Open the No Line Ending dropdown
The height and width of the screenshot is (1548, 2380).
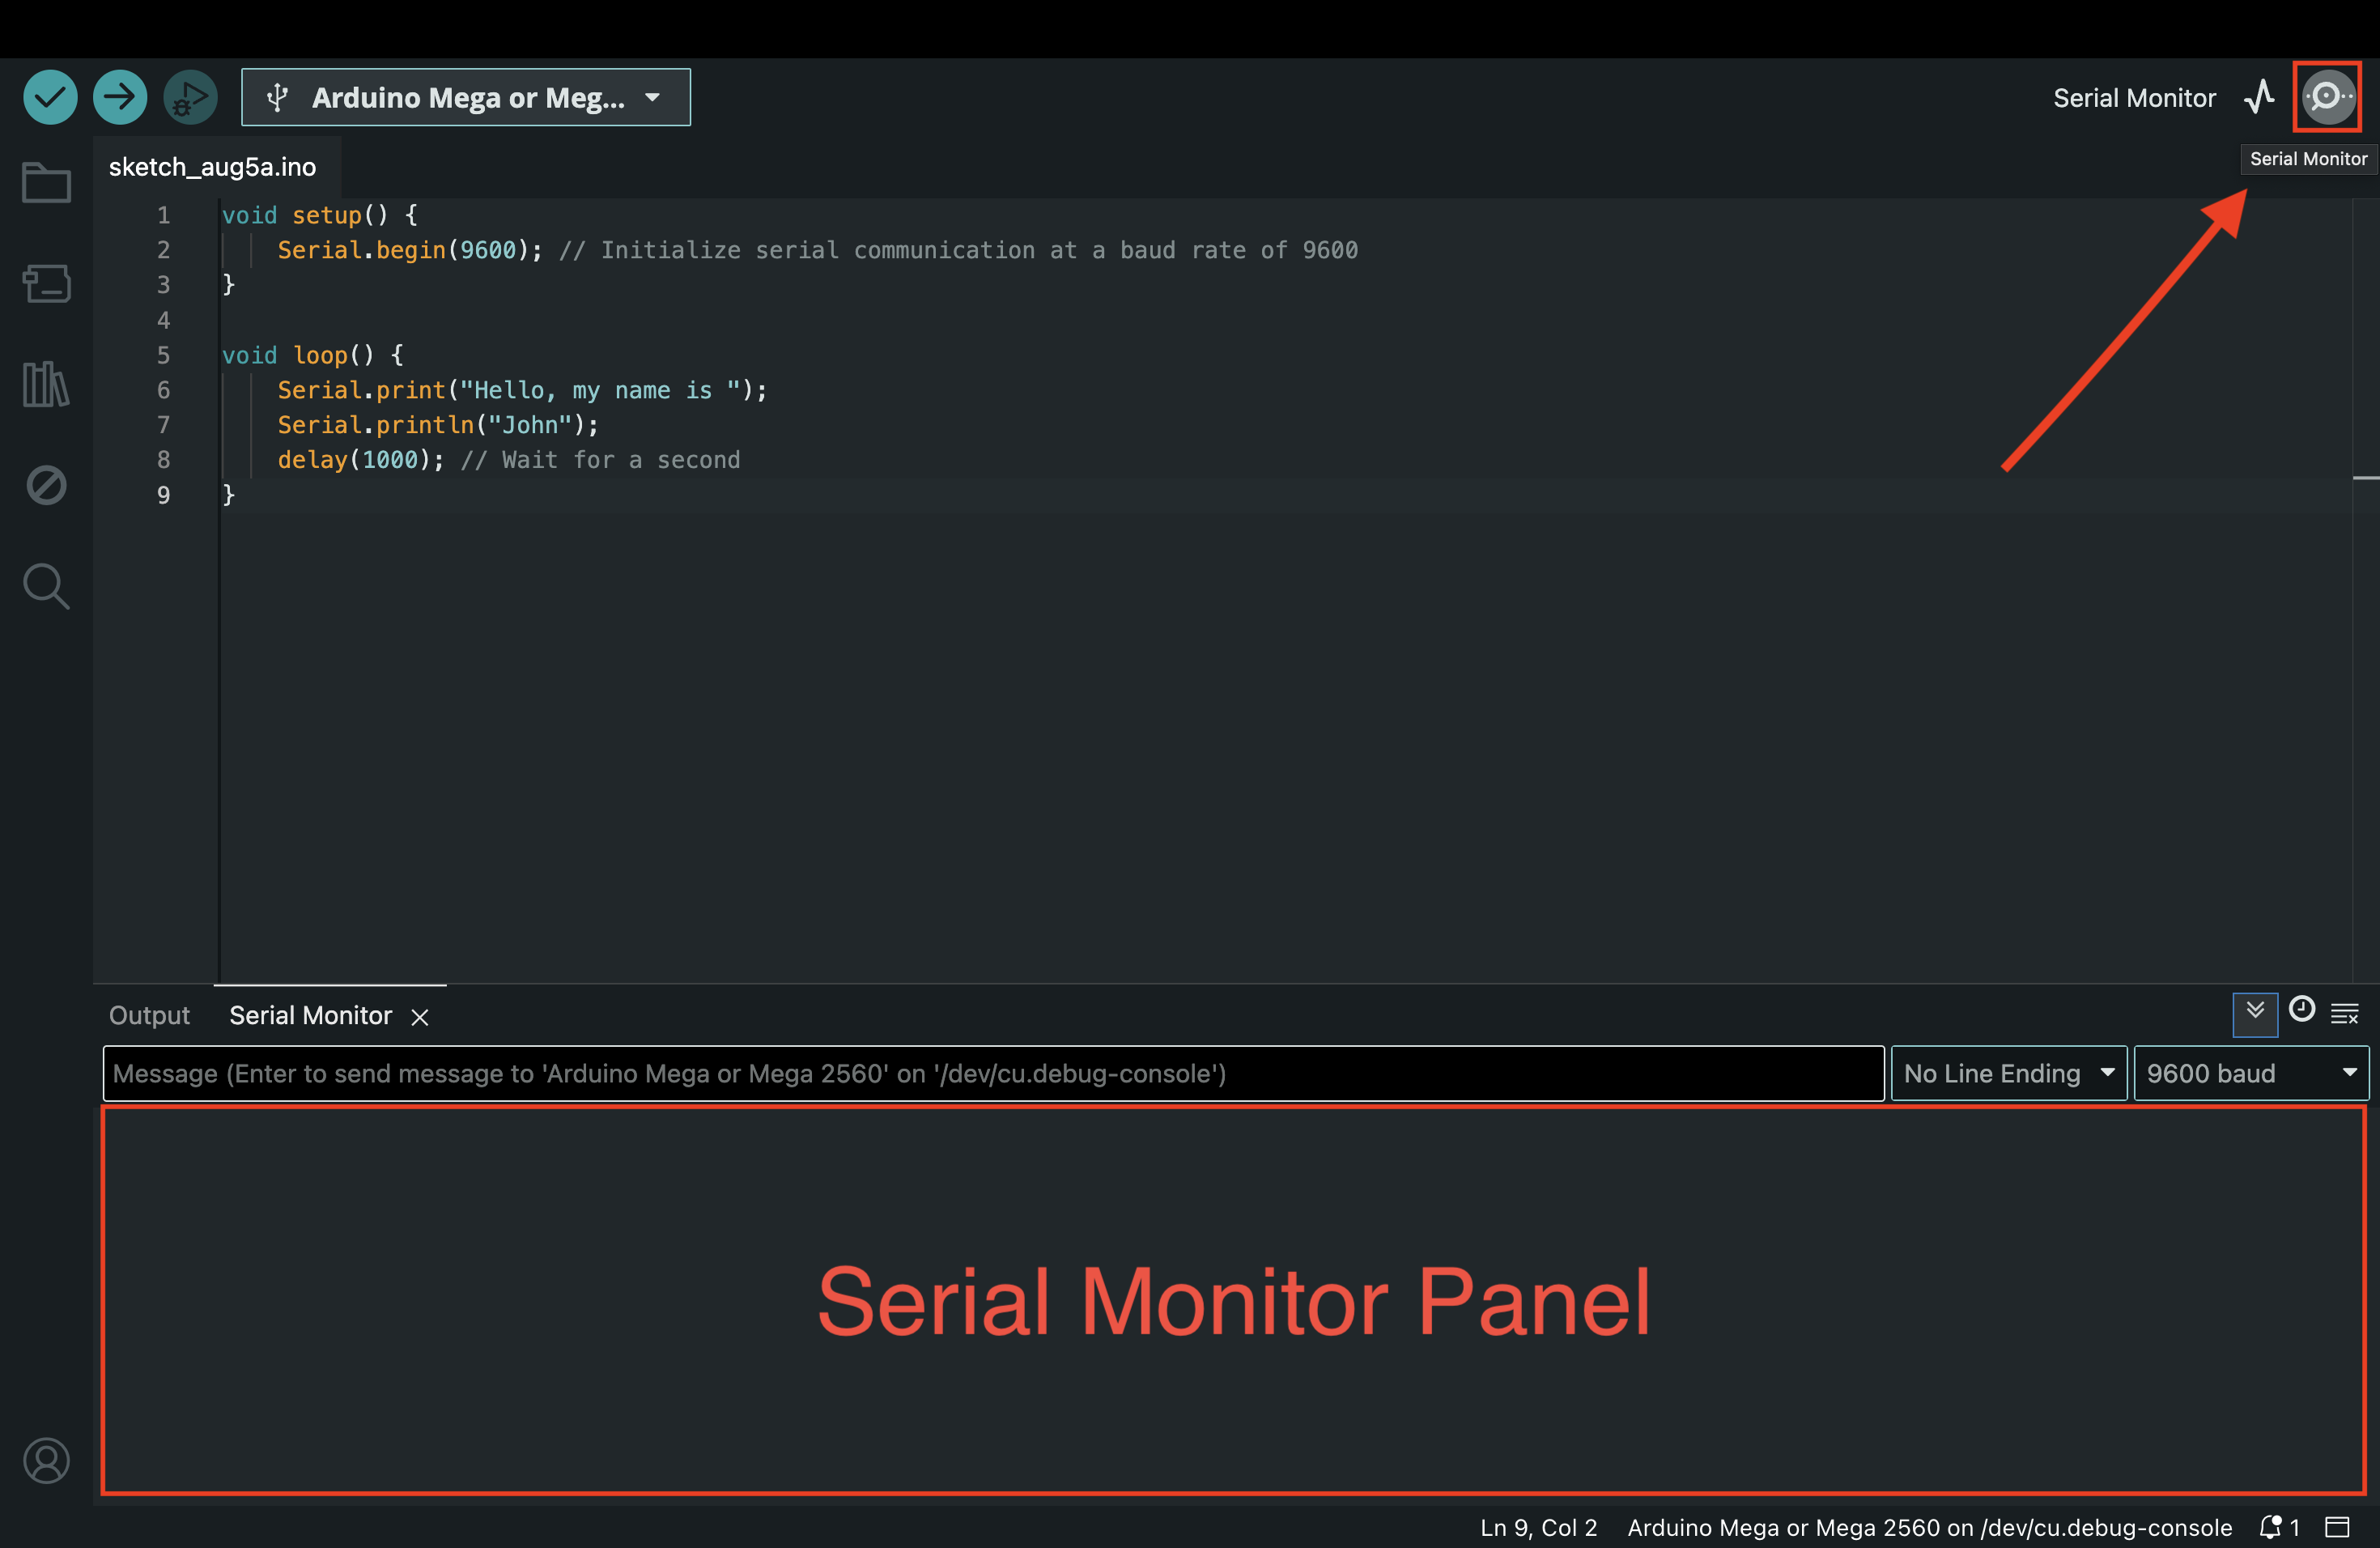[2009, 1073]
